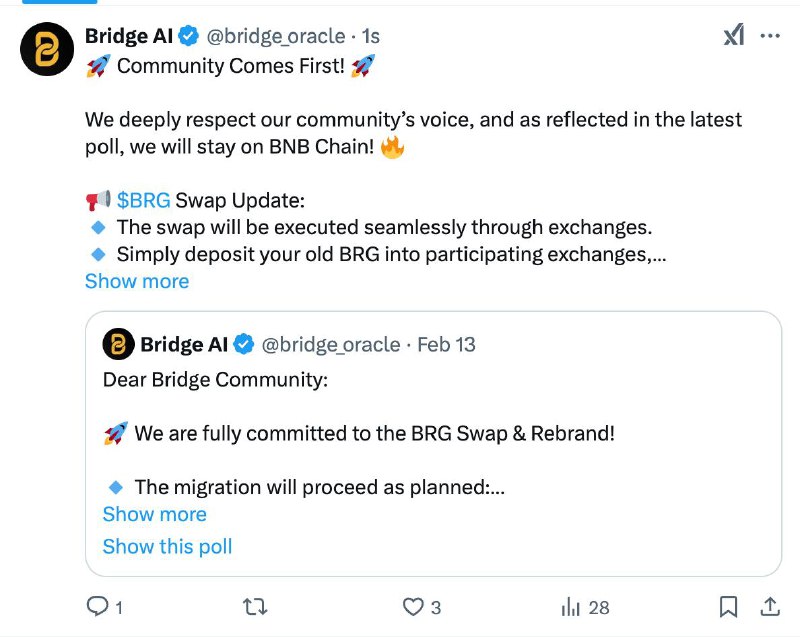Click the Feb 13 timestamp in the quoted post
This screenshot has height=637, width=800.
point(446,345)
